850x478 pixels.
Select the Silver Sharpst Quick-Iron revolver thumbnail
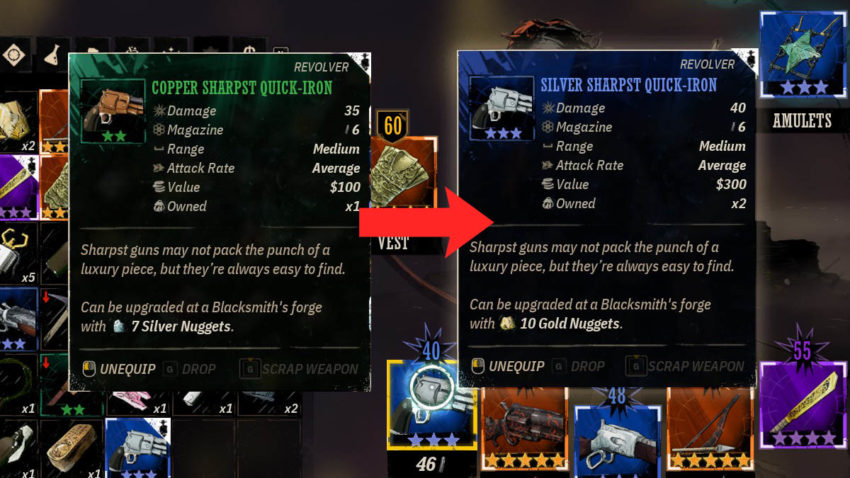click(502, 108)
